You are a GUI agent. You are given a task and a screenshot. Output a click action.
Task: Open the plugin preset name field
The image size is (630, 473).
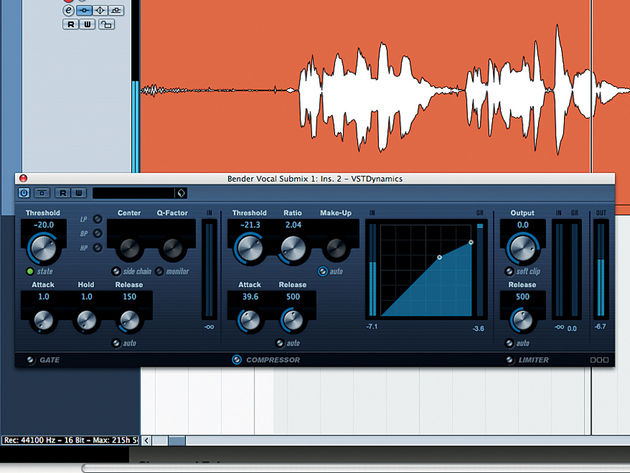133,193
